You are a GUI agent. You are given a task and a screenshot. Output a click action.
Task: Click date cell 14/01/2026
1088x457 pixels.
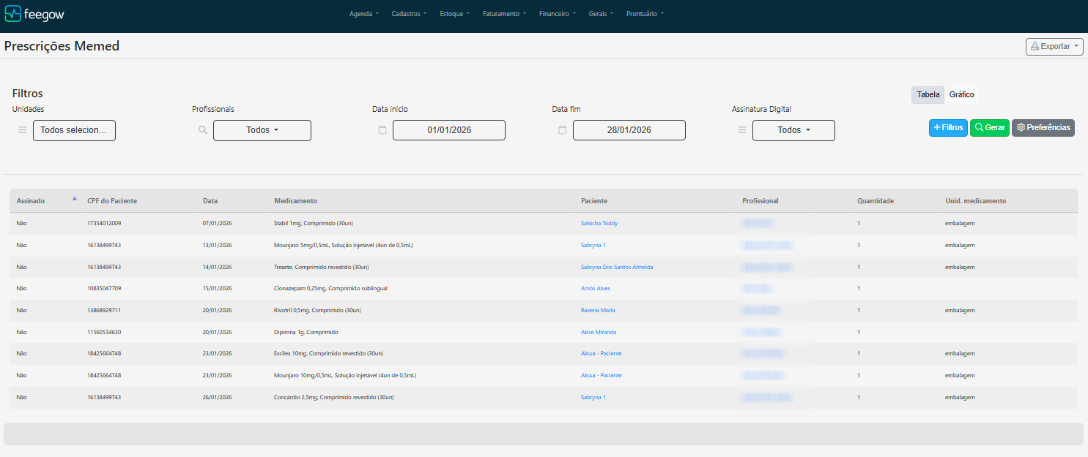pos(217,267)
